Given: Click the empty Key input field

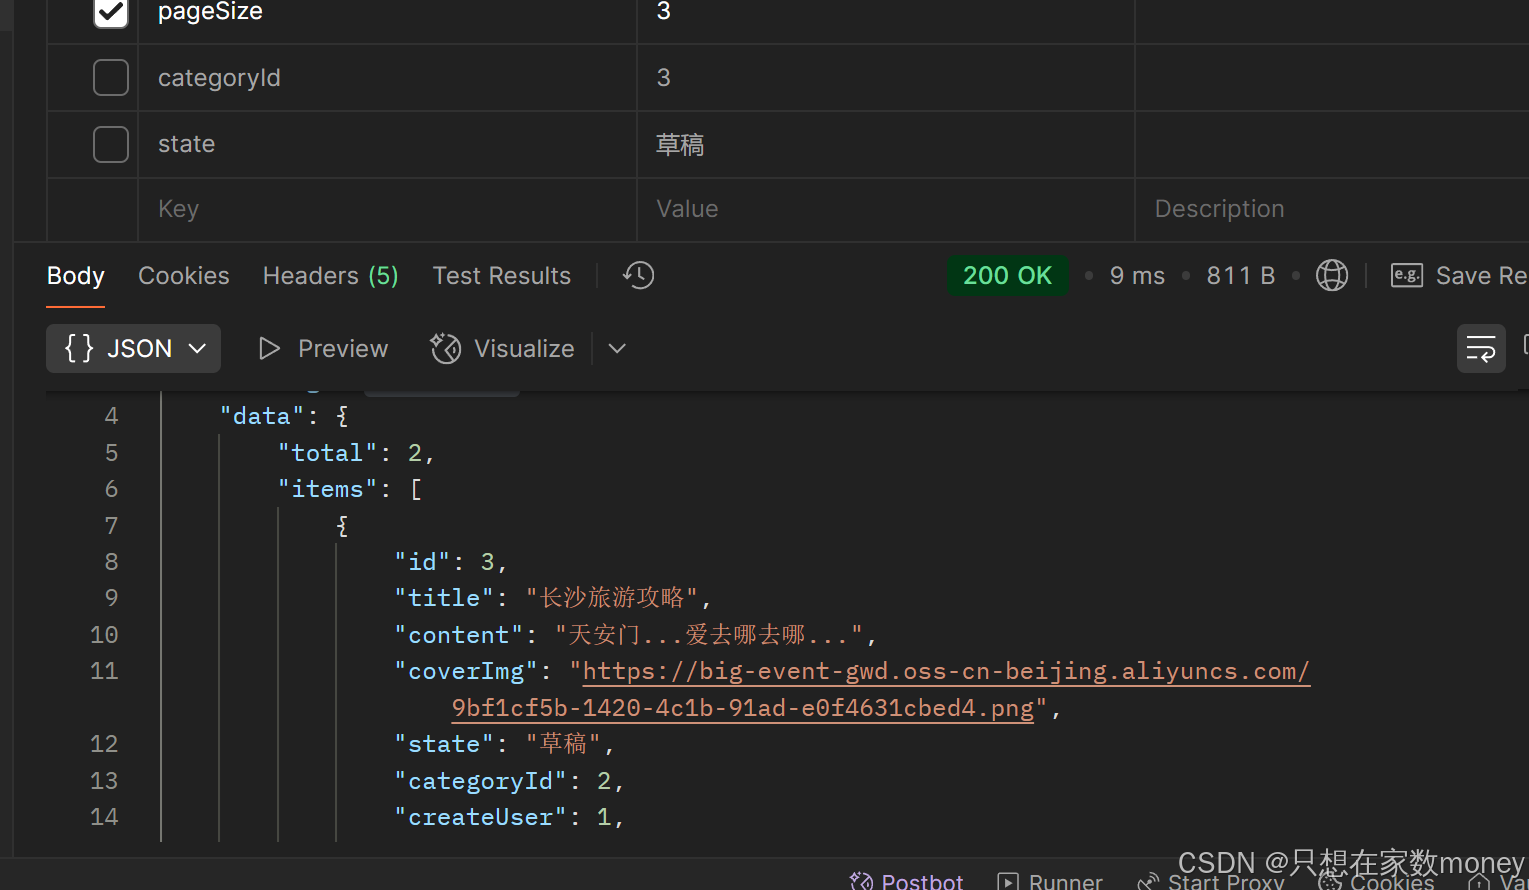Looking at the screenshot, I should point(387,209).
